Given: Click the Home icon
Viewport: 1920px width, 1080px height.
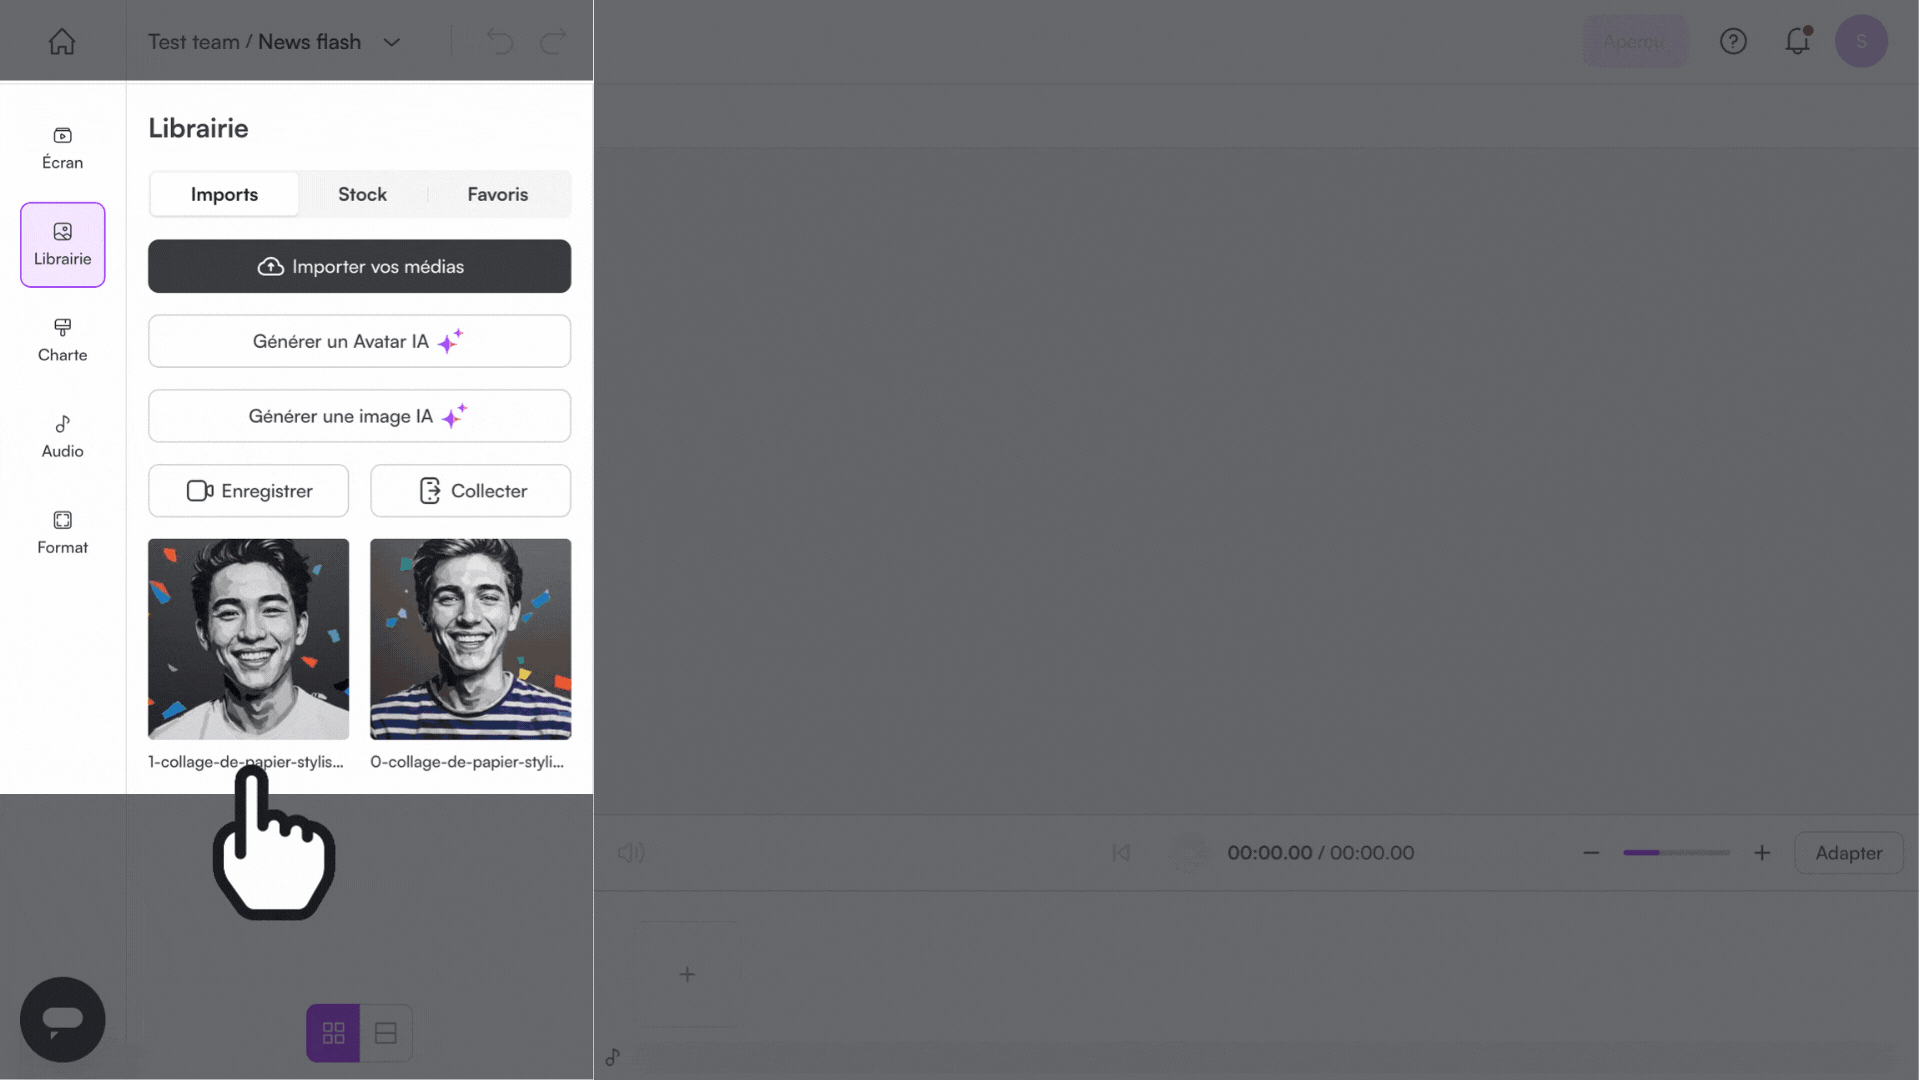Looking at the screenshot, I should (x=62, y=41).
